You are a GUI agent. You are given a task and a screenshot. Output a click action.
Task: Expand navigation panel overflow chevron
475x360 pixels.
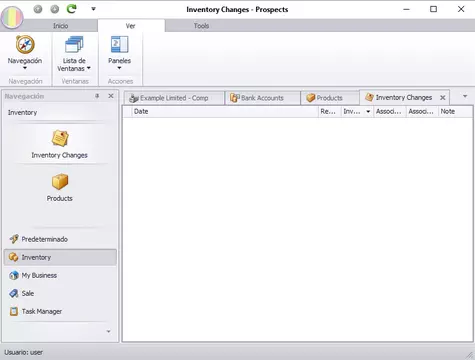109,331
